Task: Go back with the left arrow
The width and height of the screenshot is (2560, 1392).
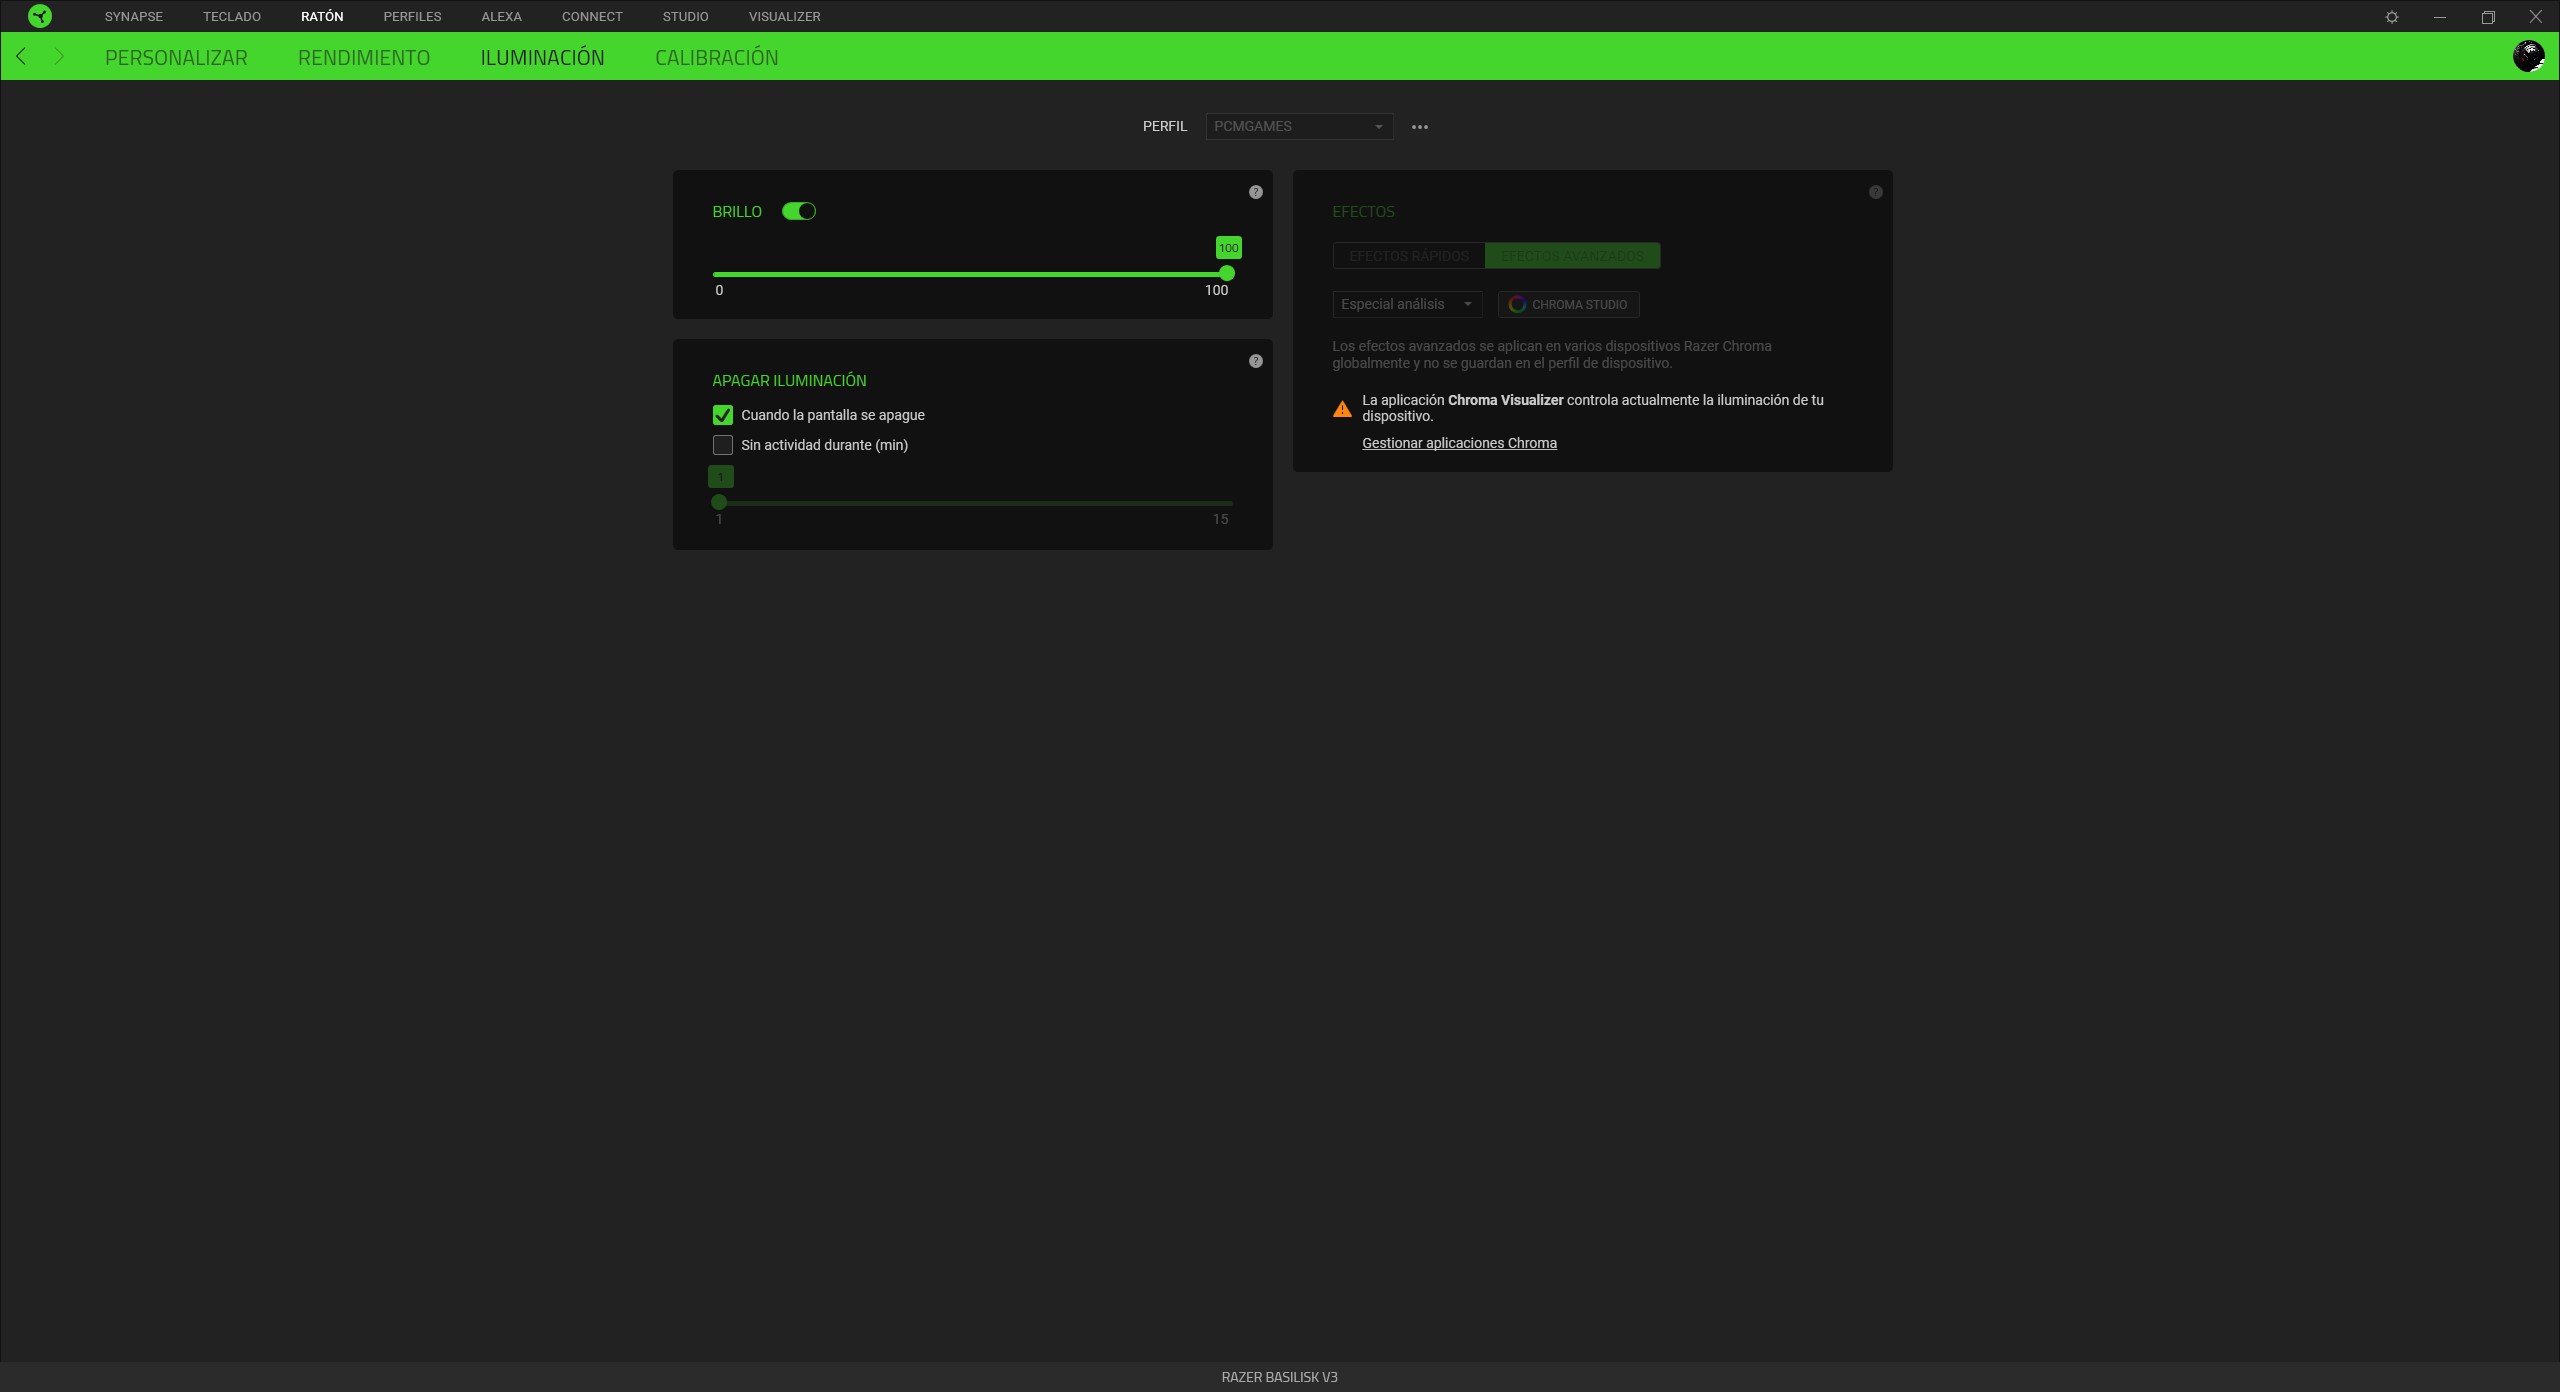Action: tap(21, 56)
